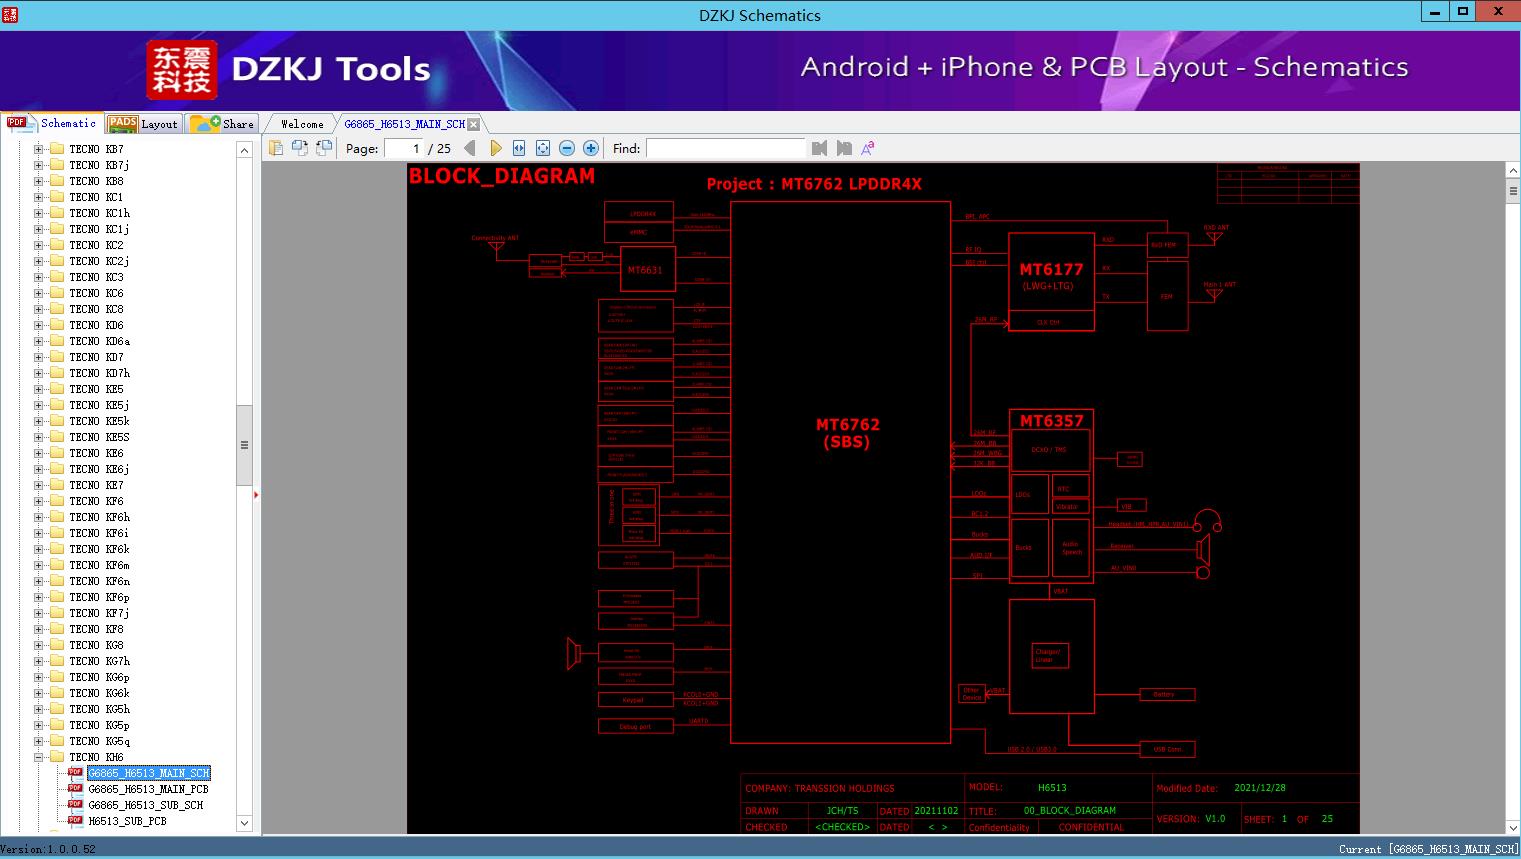The width and height of the screenshot is (1521, 859).
Task: Click the Version:1.0.0.52 status text
Action: pyautogui.click(x=49, y=849)
